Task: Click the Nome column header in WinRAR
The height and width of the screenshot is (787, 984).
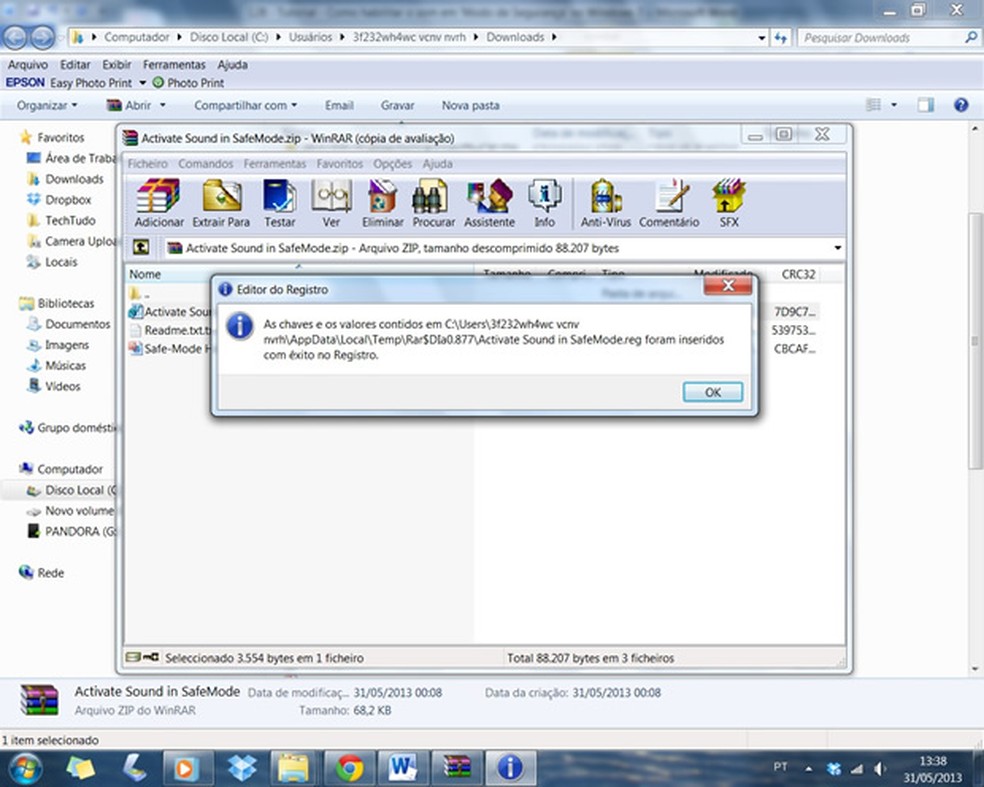Action: (145, 274)
